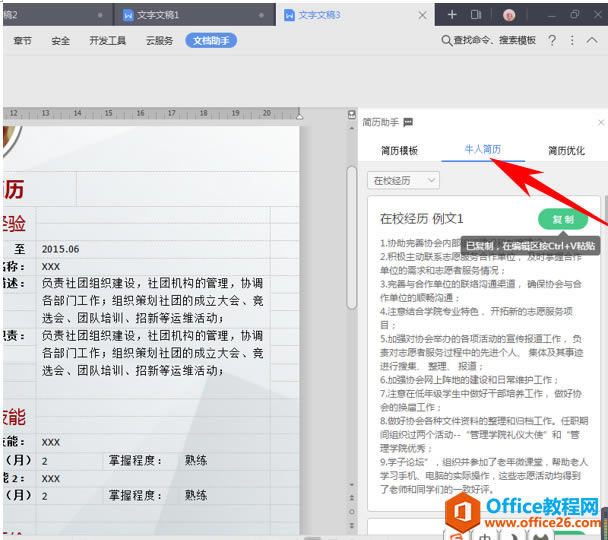
Task: Click the first 掌握程度: label
Action: (135, 460)
